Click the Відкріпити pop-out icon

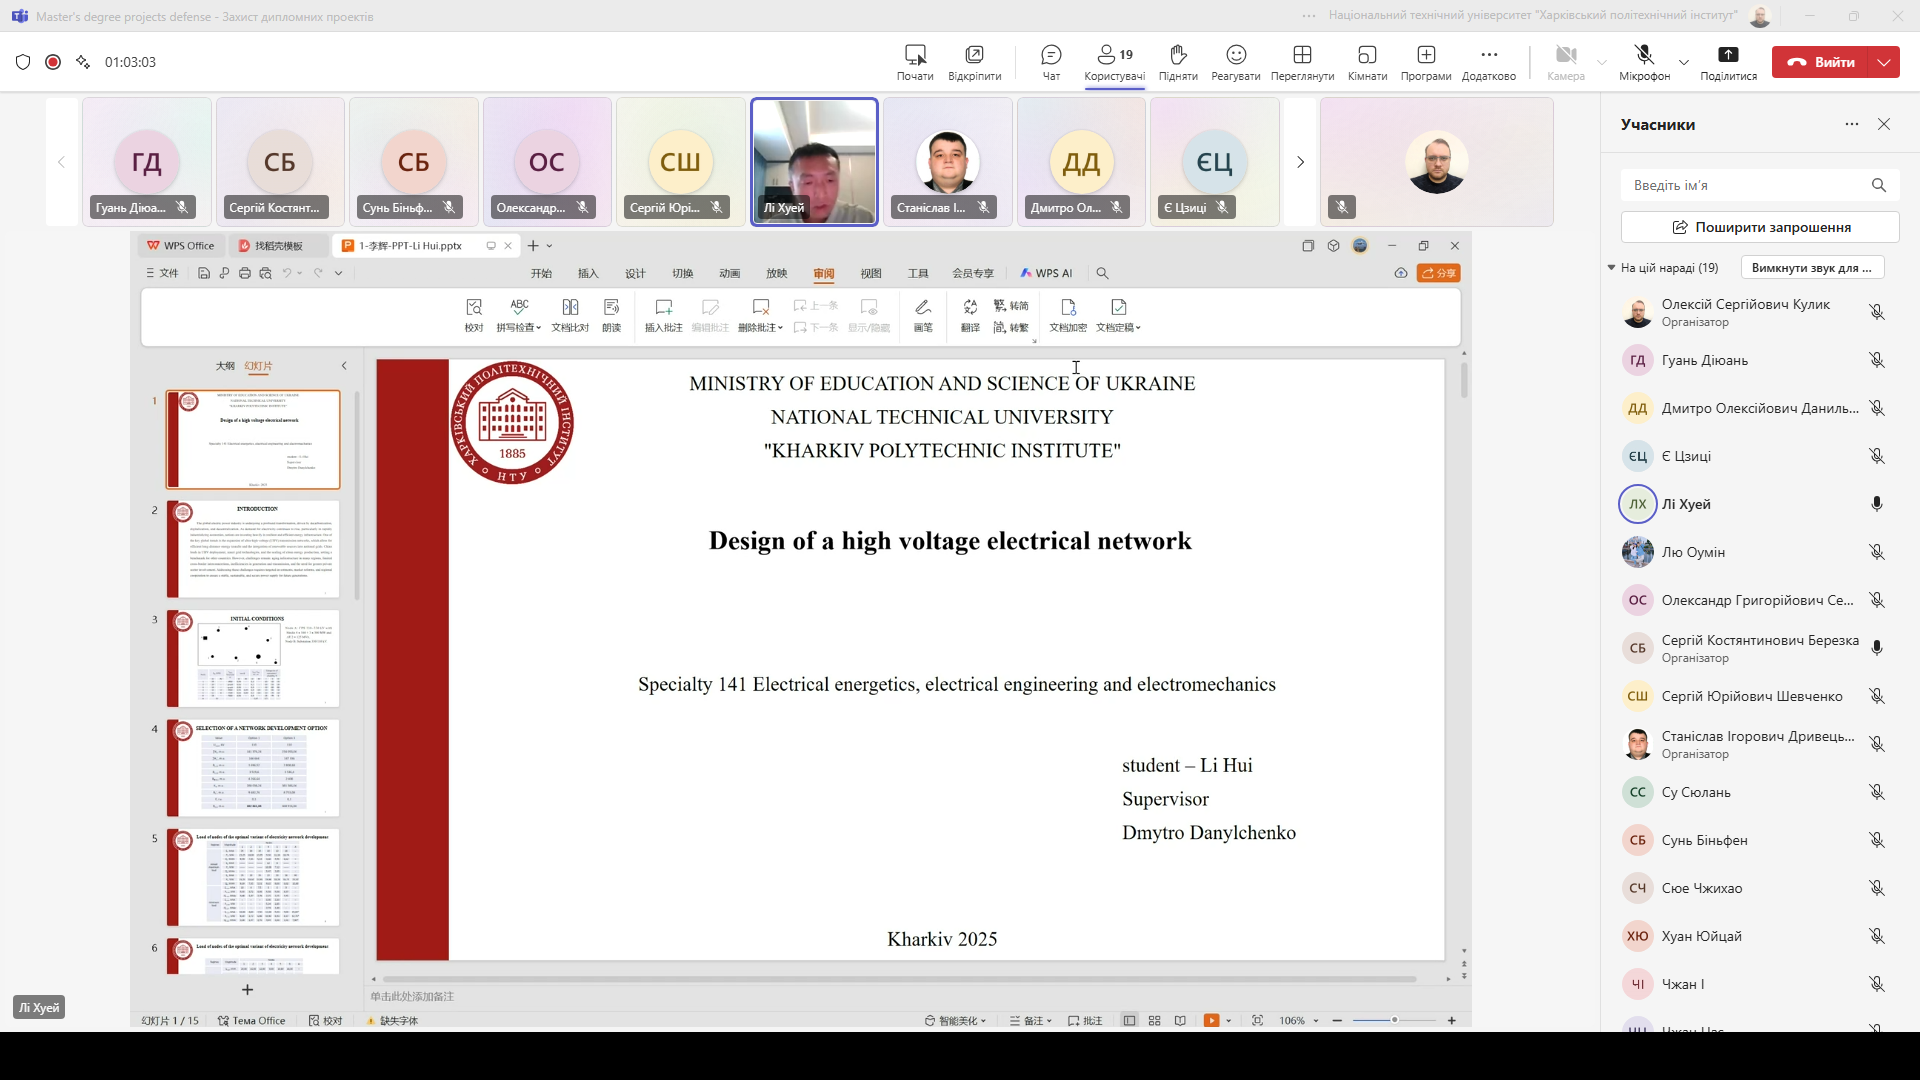coord(974,55)
